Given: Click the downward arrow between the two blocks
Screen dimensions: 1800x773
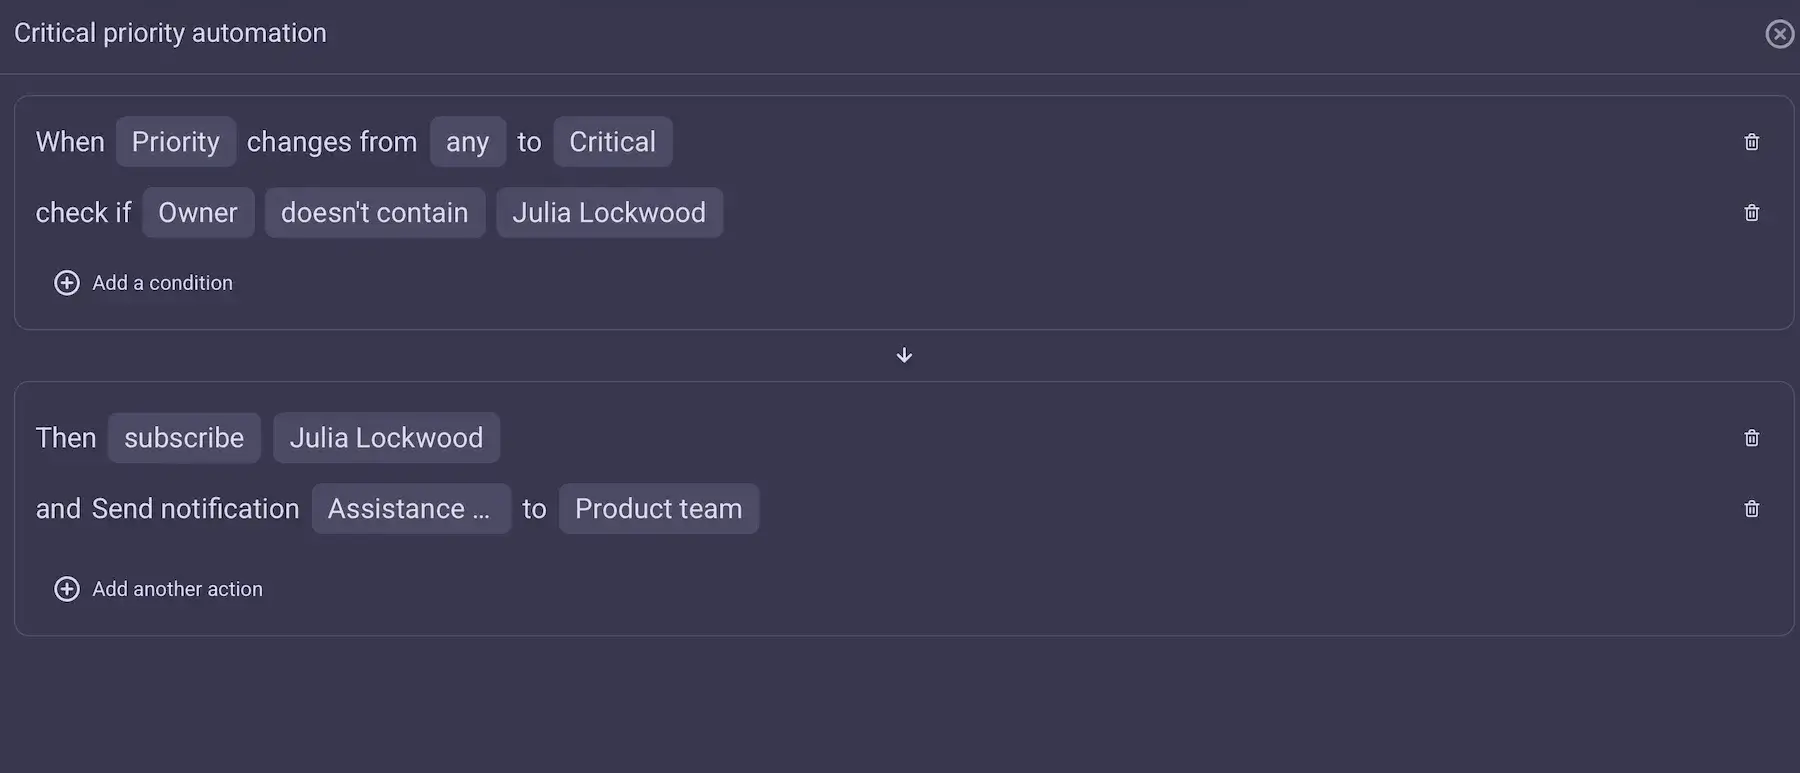Looking at the screenshot, I should (x=903, y=355).
